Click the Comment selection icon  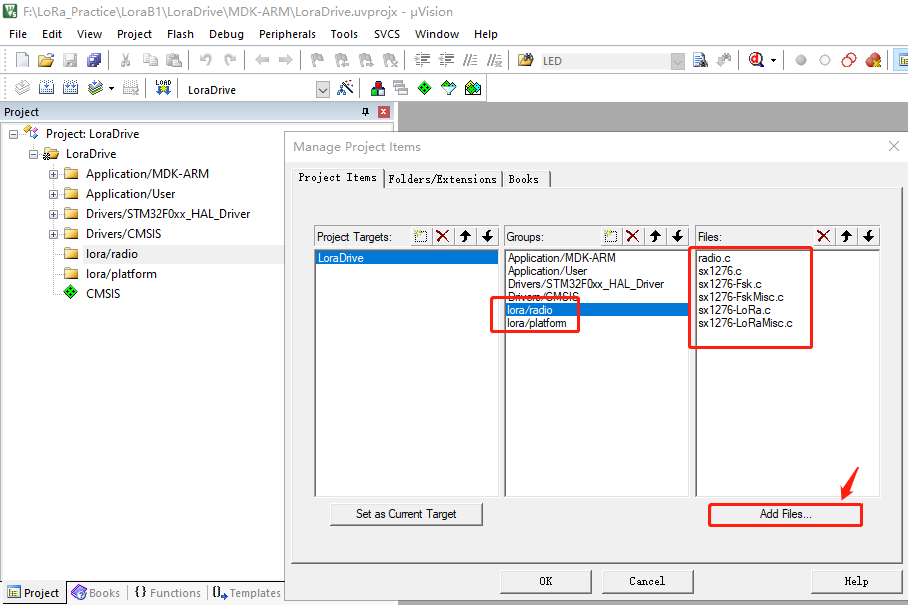pos(470,60)
